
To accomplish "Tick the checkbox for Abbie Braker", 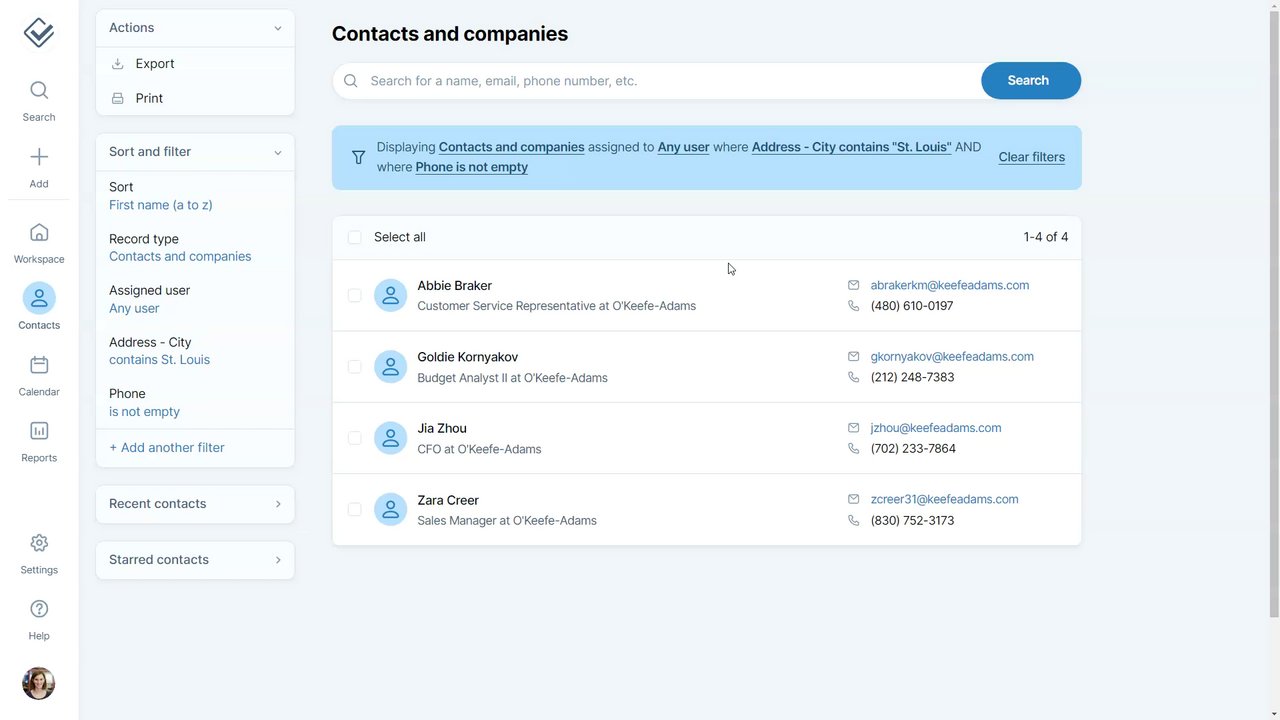I will (x=355, y=296).
